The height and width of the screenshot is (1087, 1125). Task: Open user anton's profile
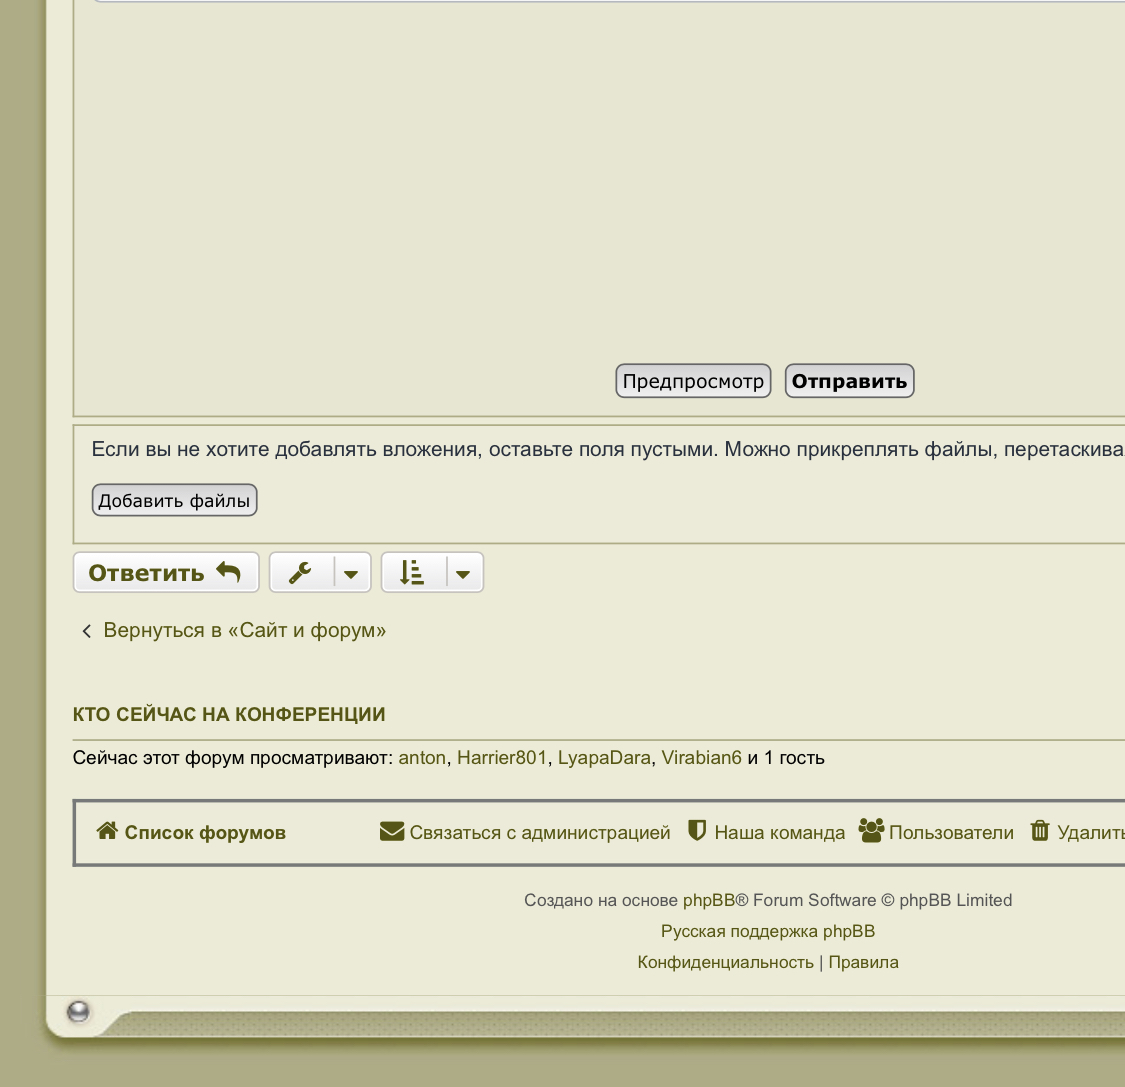click(422, 758)
